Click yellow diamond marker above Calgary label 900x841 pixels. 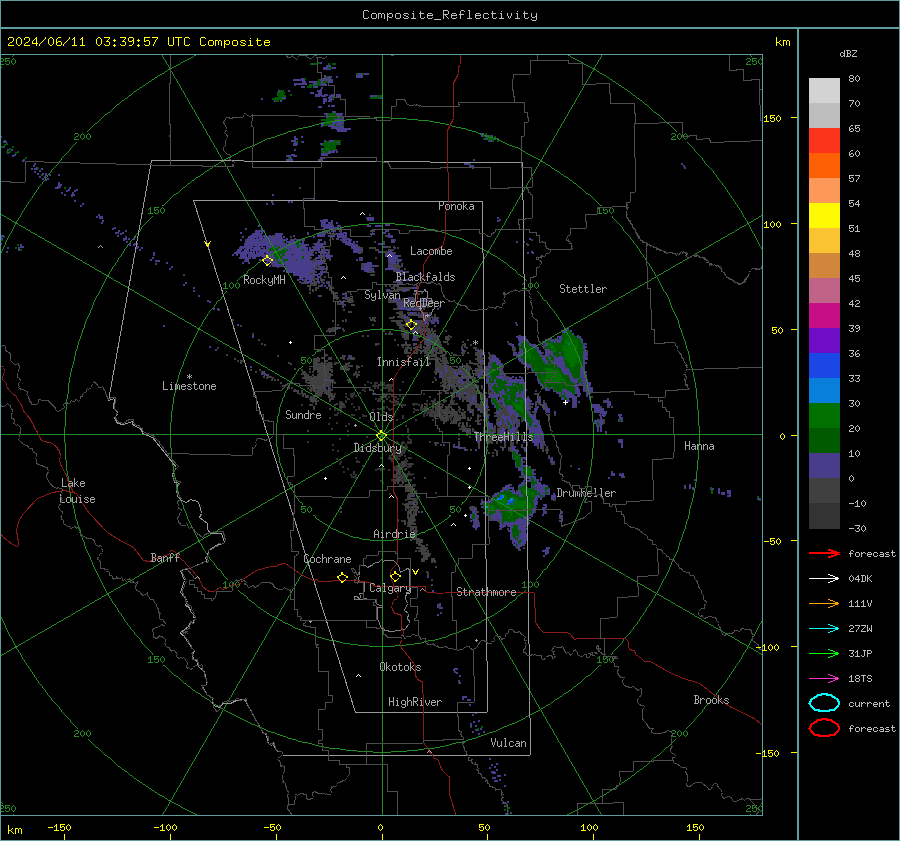coord(395,576)
